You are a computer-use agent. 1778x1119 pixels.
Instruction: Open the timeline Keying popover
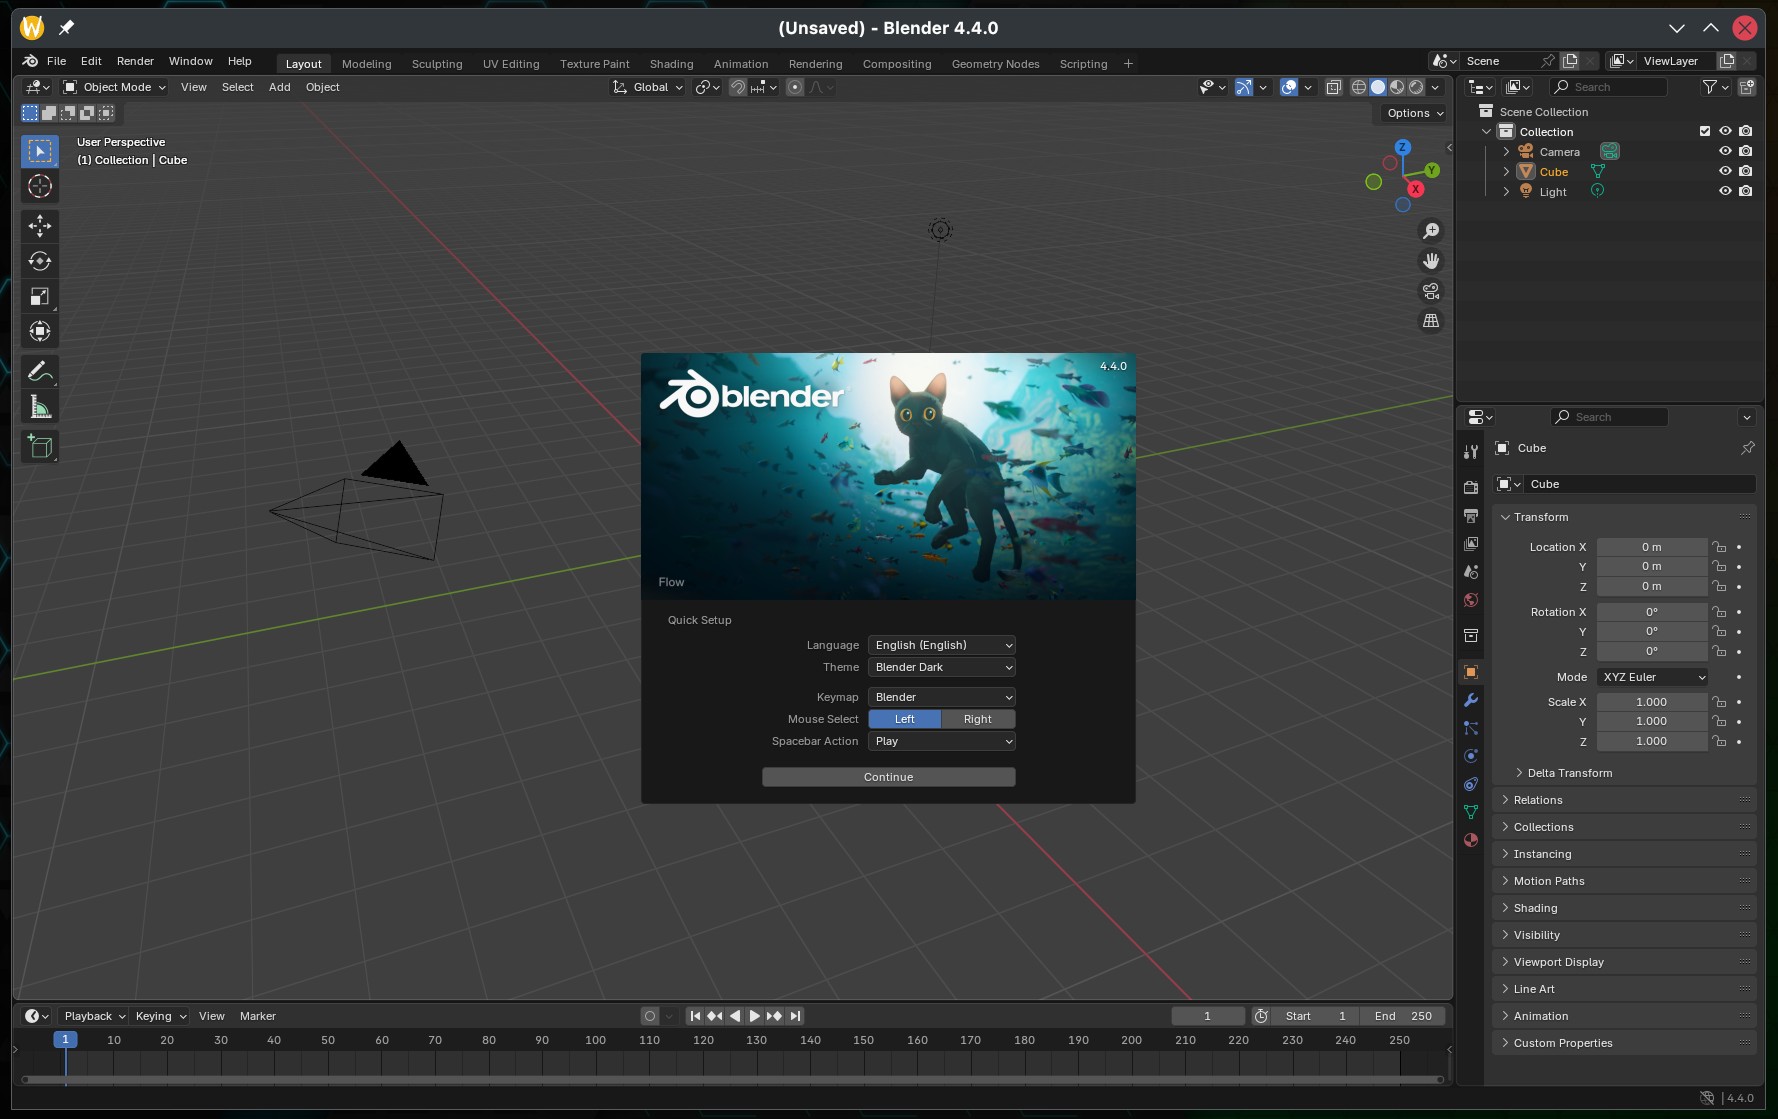coord(160,1016)
